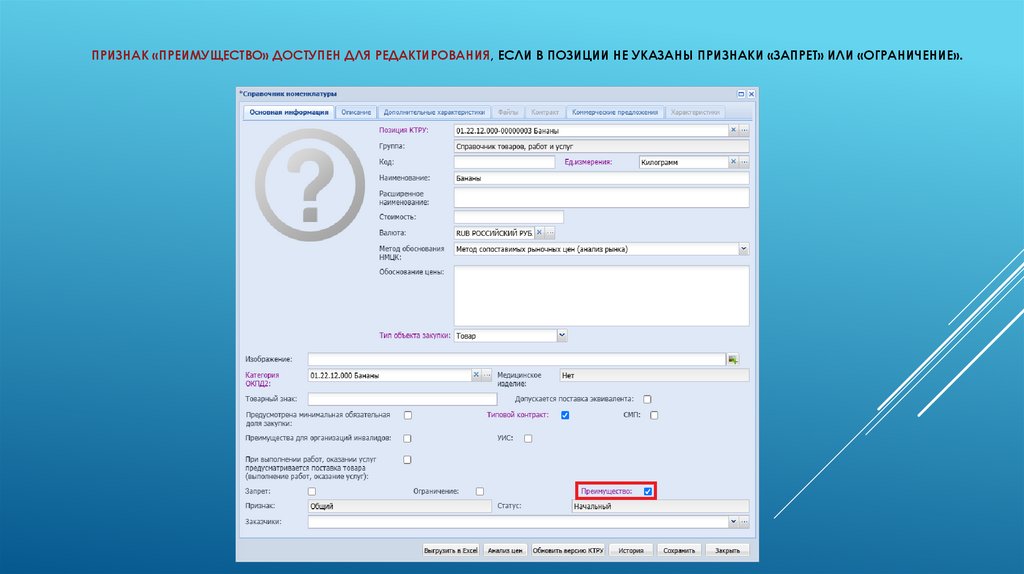Viewport: 1024px width, 574px height.
Task: Check the Ограничение checkbox
Action: (x=480, y=492)
